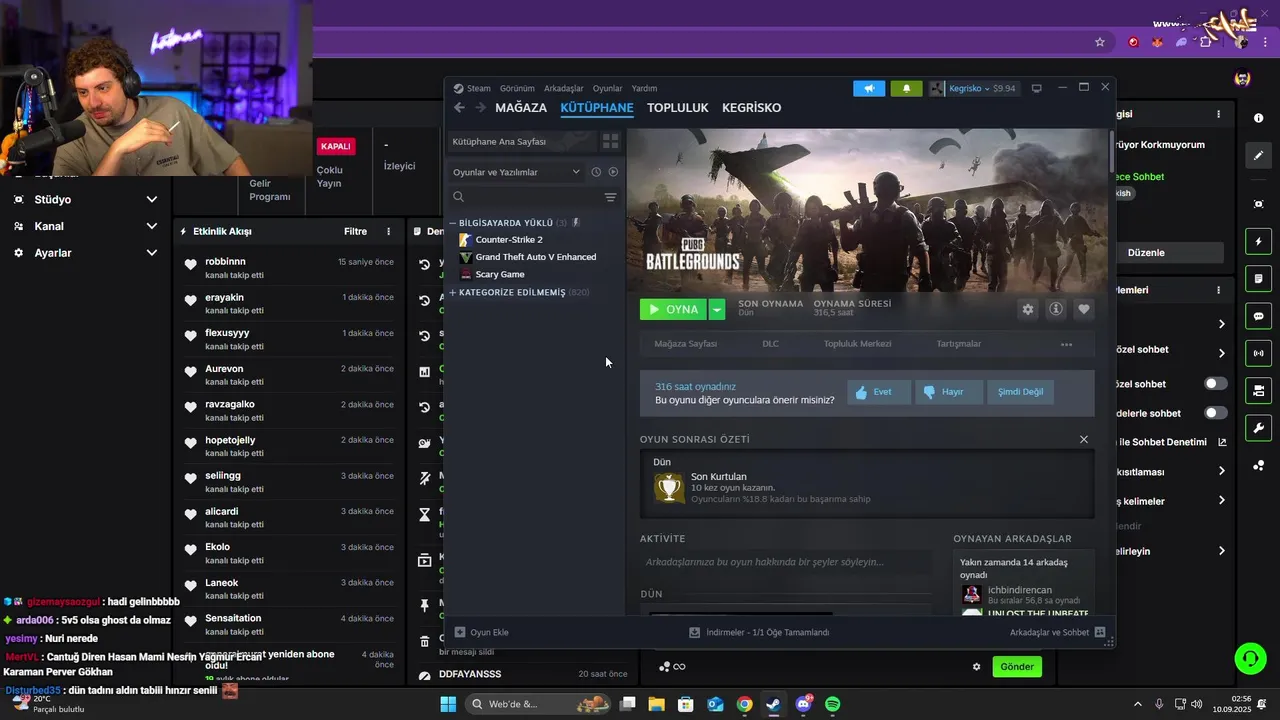
Task: Toggle the 'delerle sohbet' switch
Action: (1215, 413)
